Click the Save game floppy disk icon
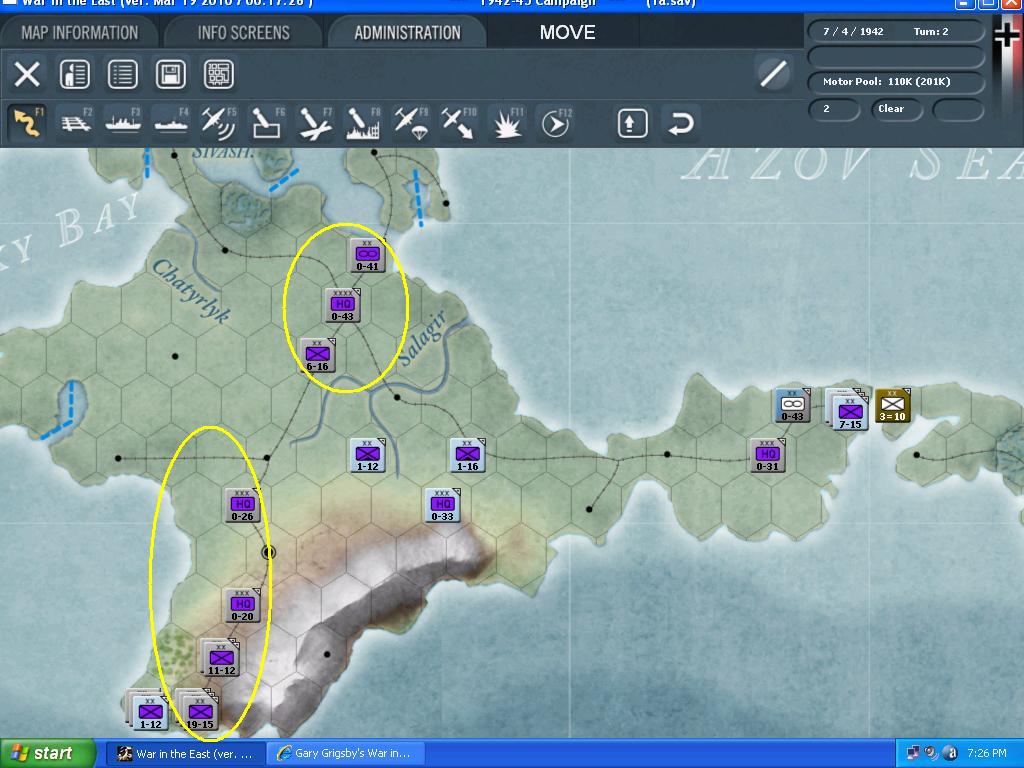The width and height of the screenshot is (1024, 768). 170,74
